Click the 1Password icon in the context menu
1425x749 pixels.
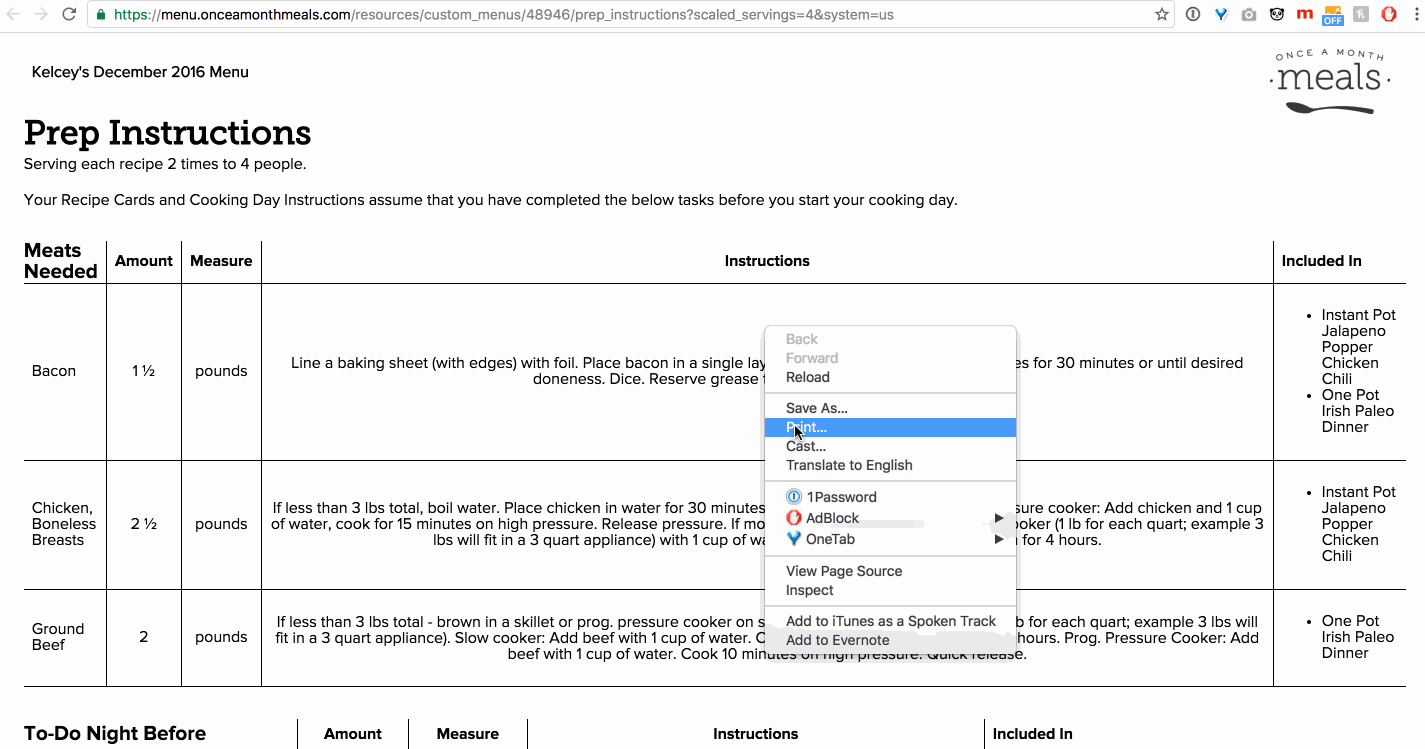[x=794, y=497]
